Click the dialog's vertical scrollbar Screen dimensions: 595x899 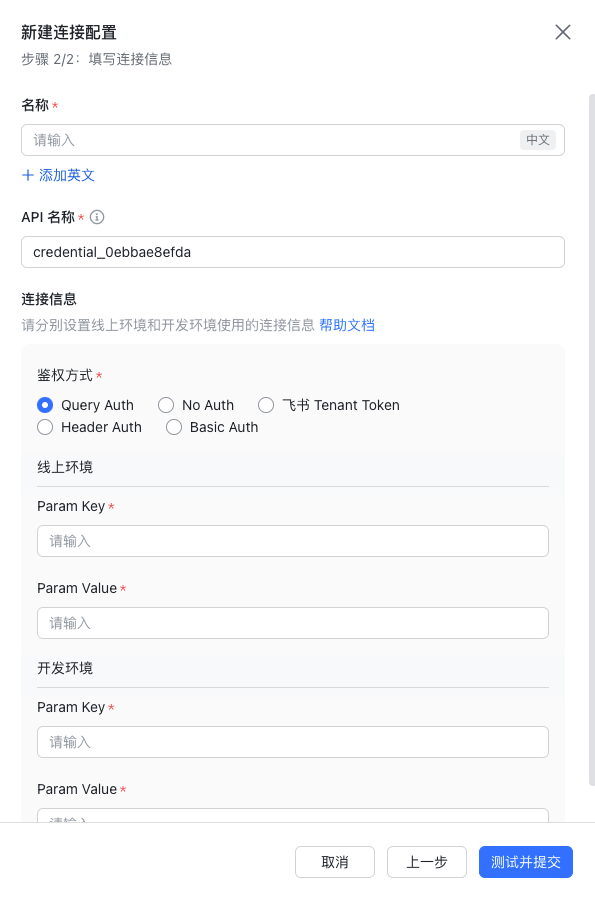click(592, 440)
